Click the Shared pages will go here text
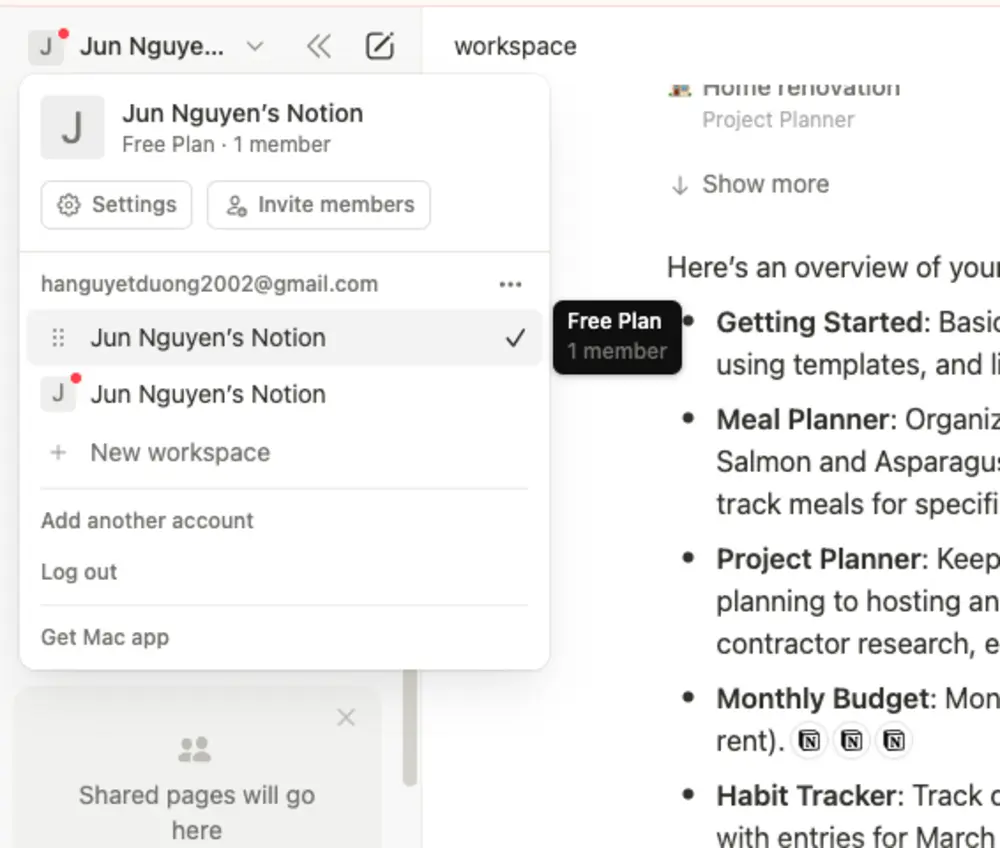This screenshot has width=1000, height=848. point(197,813)
